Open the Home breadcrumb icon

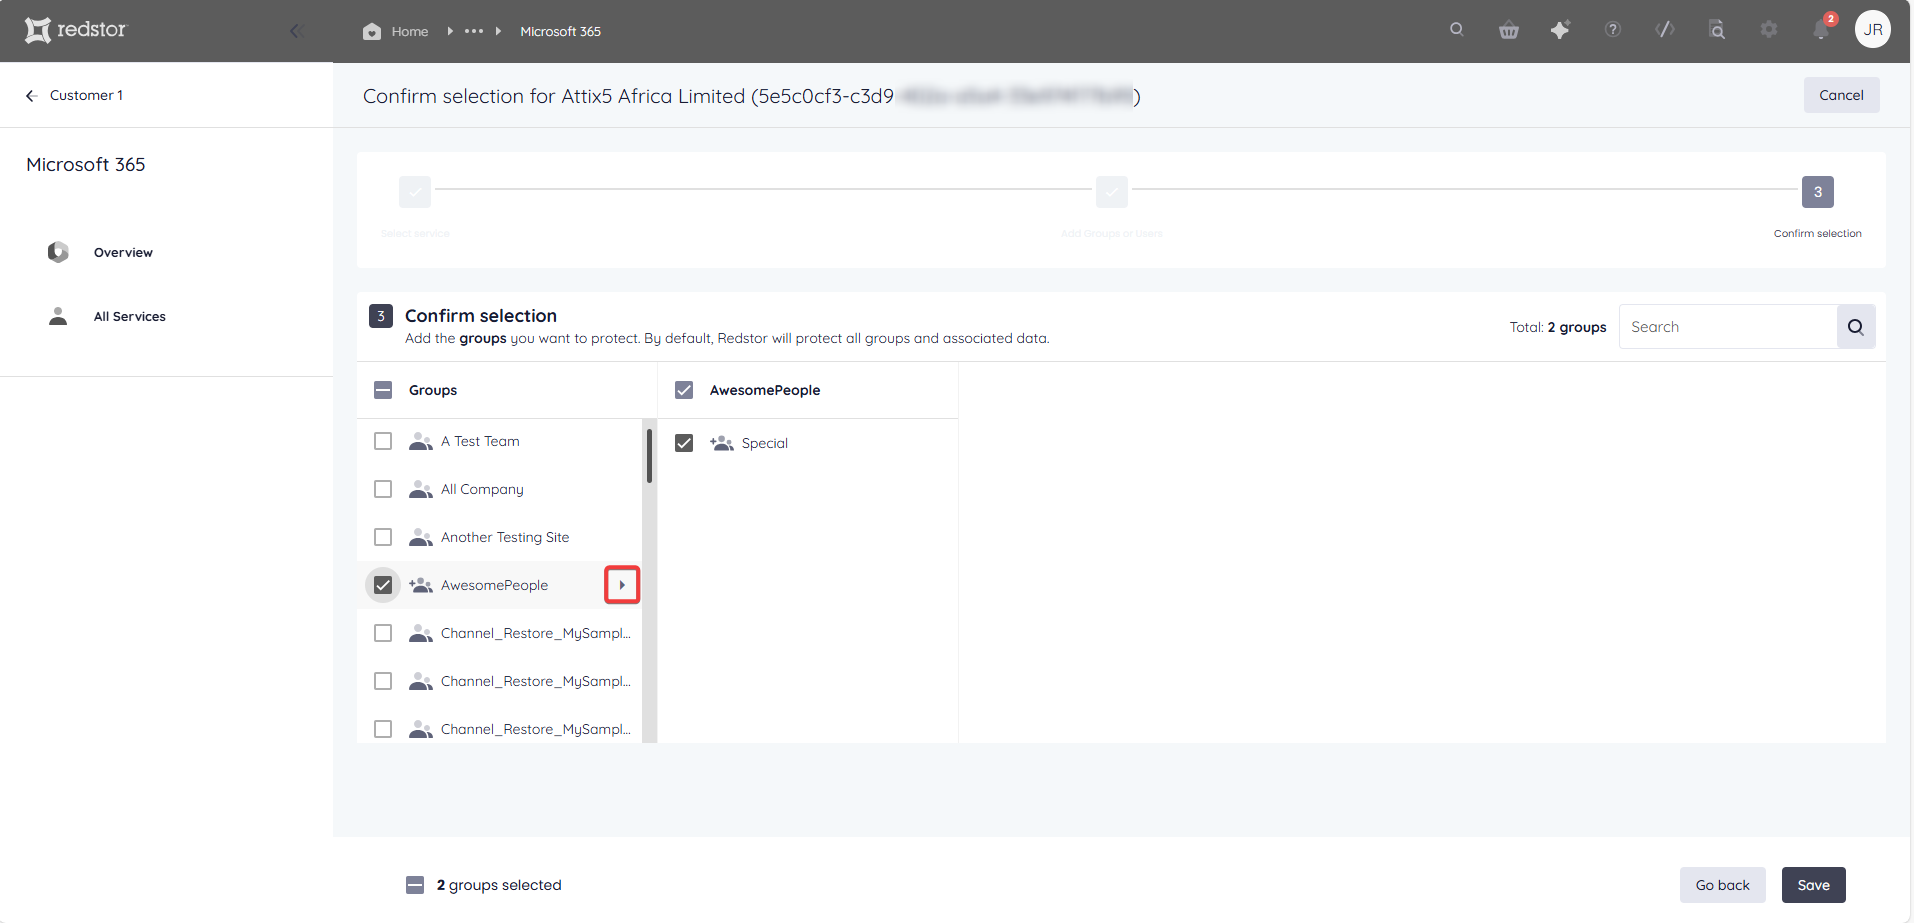point(372,31)
